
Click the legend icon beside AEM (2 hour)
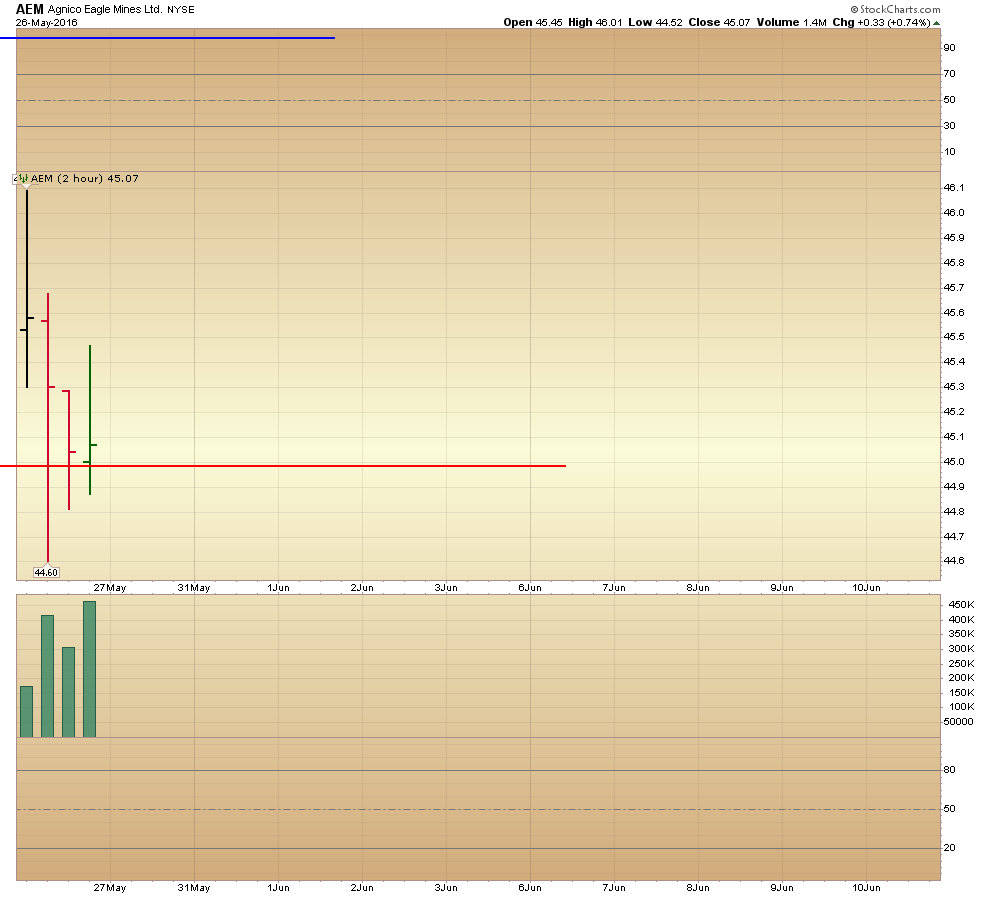21,179
